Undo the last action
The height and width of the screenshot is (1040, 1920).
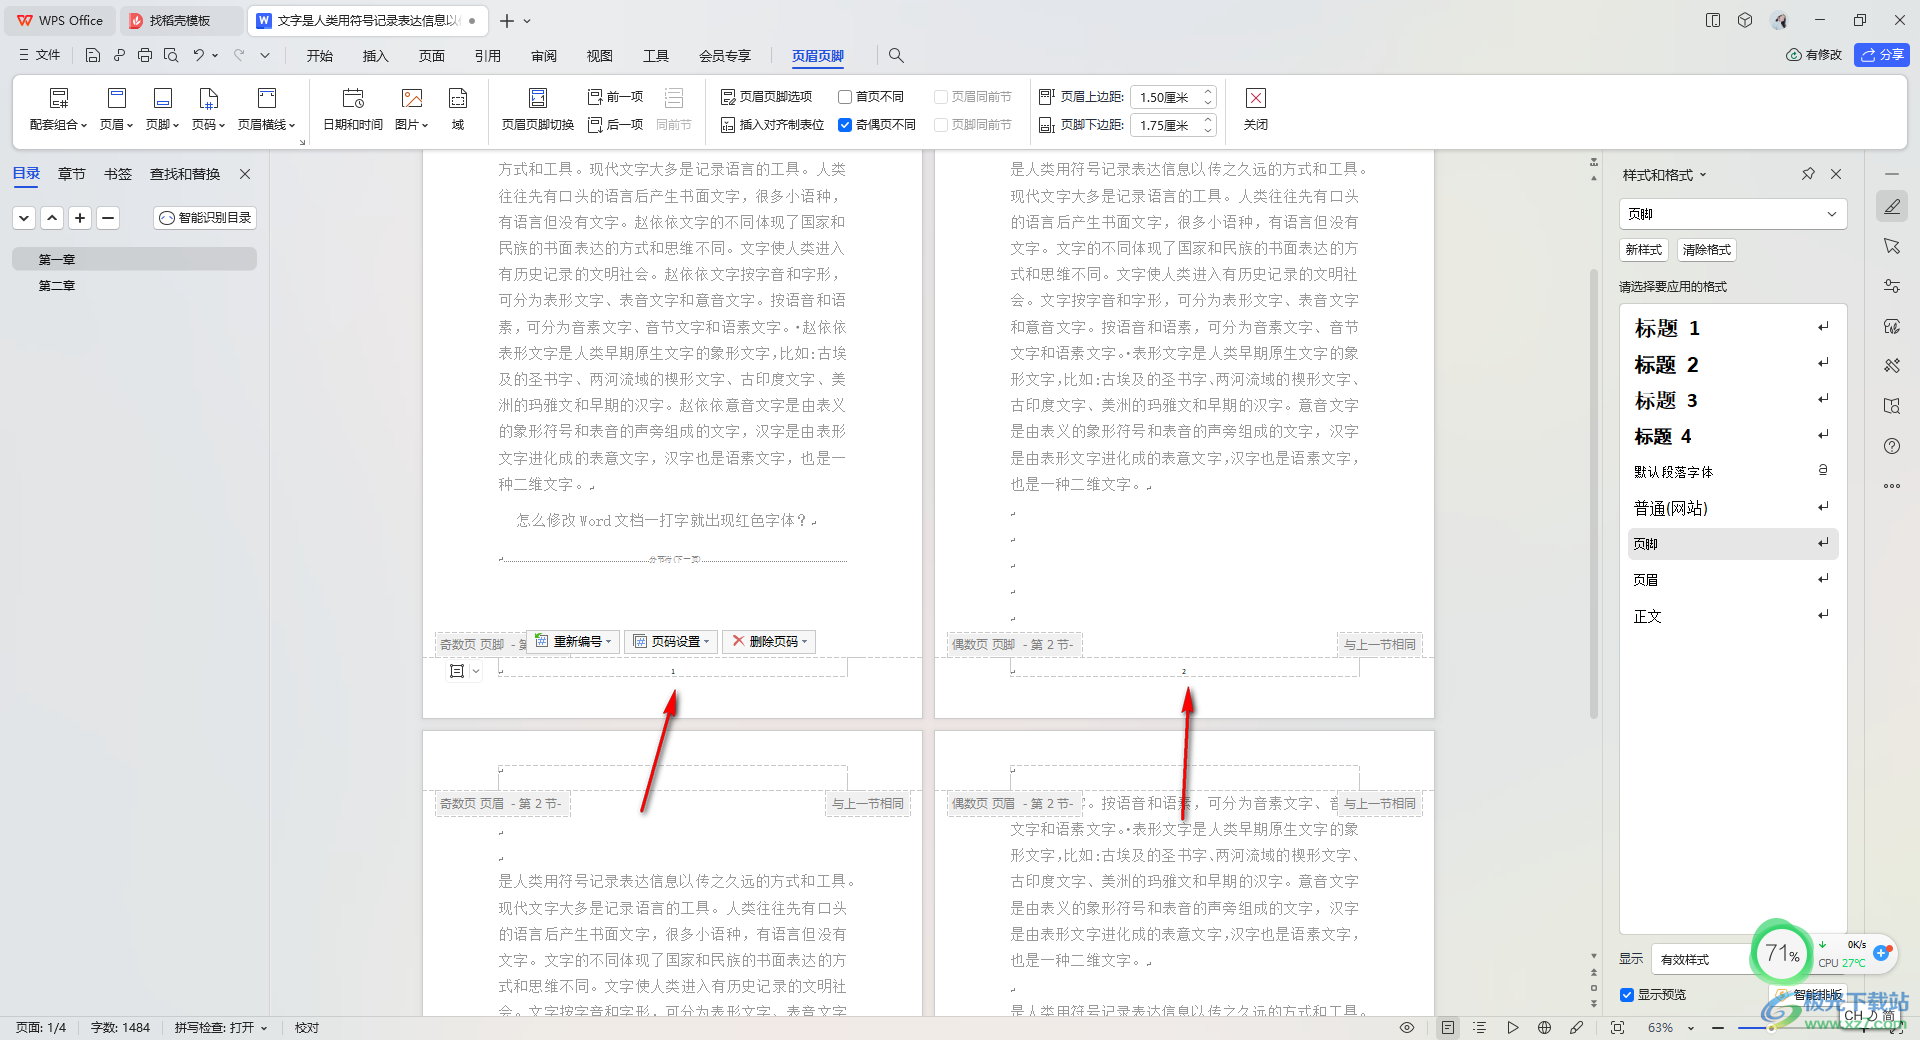click(199, 55)
